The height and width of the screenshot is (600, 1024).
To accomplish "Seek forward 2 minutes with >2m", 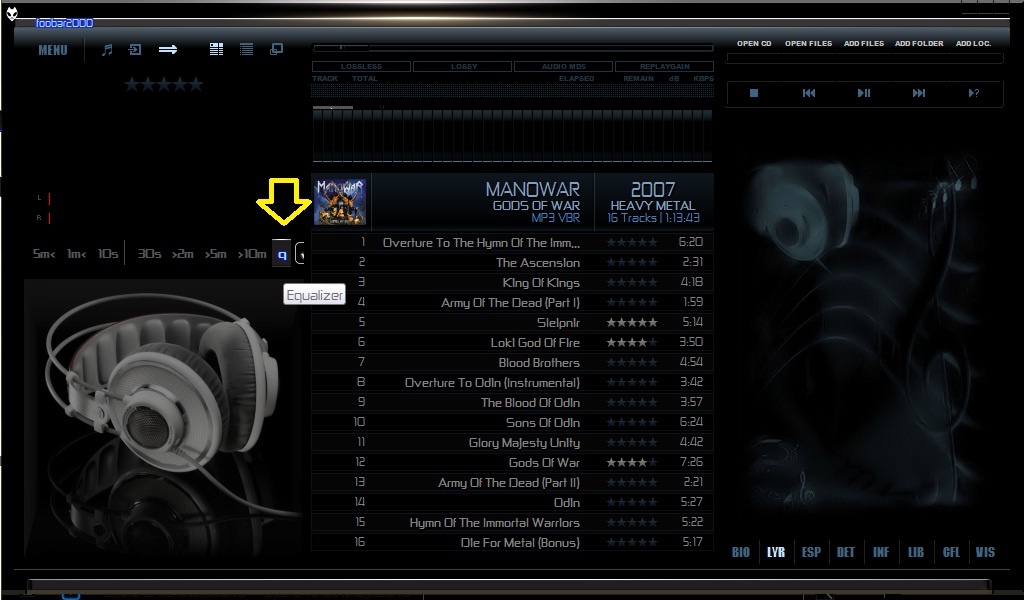I will (182, 254).
